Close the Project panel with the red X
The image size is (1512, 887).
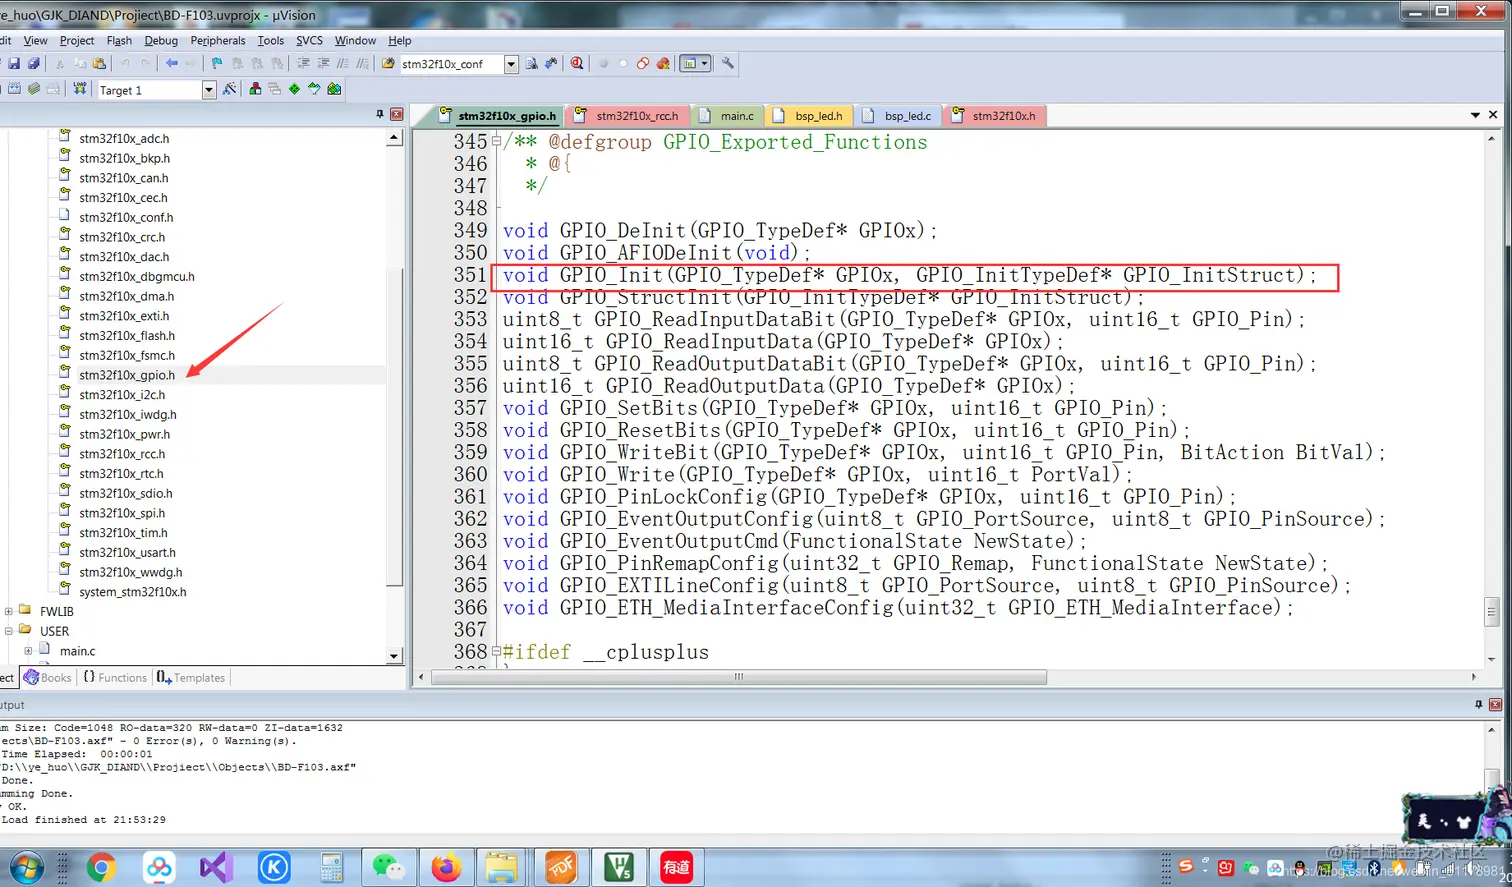coord(396,114)
